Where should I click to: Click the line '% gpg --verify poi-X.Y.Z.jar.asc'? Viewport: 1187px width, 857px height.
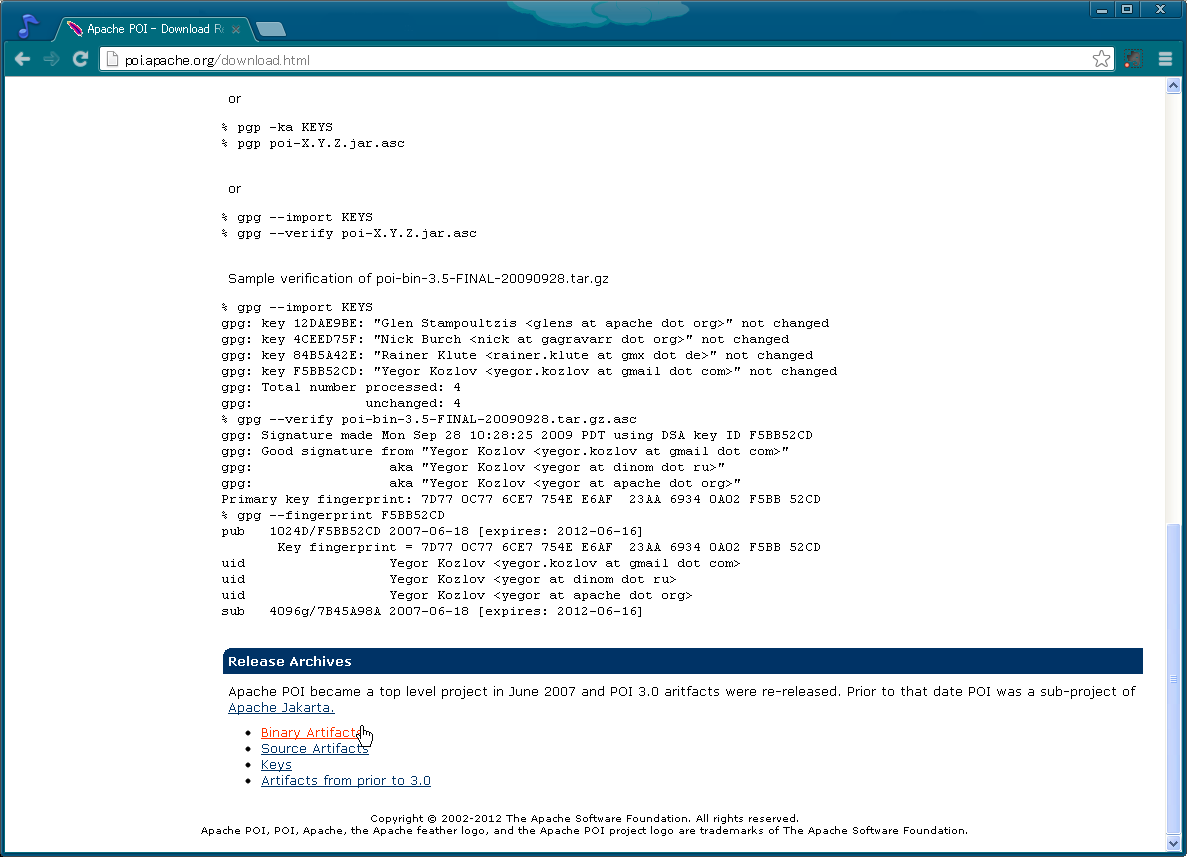349,233
